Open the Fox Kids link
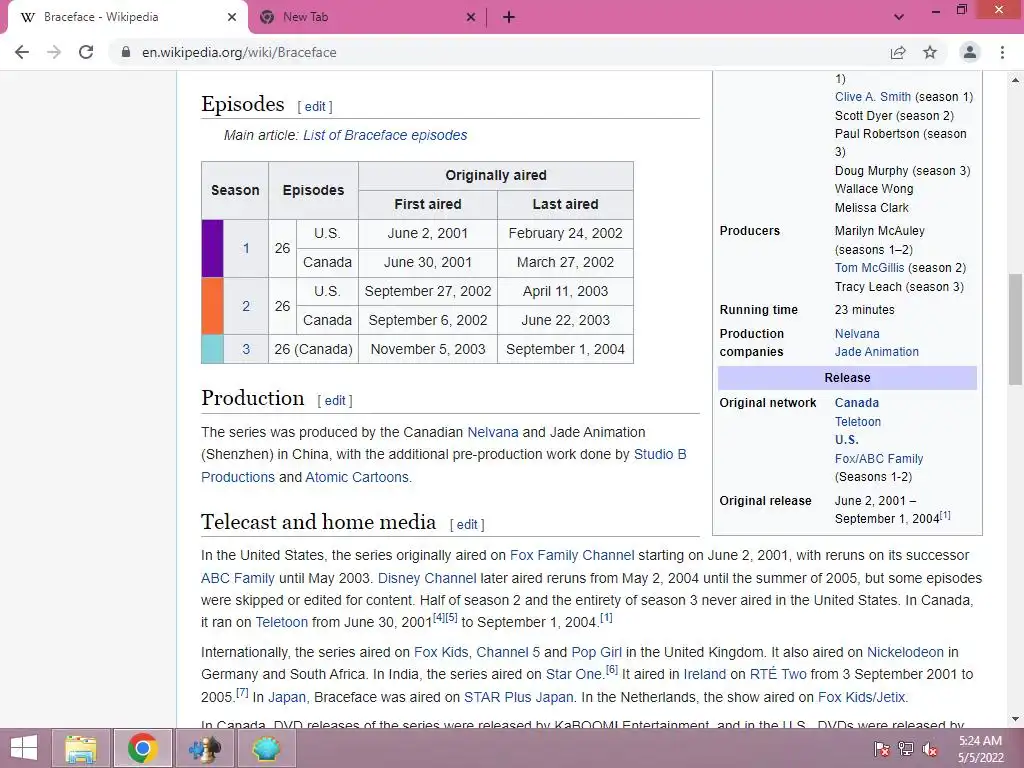Image resolution: width=1024 pixels, height=768 pixels. 441,652
